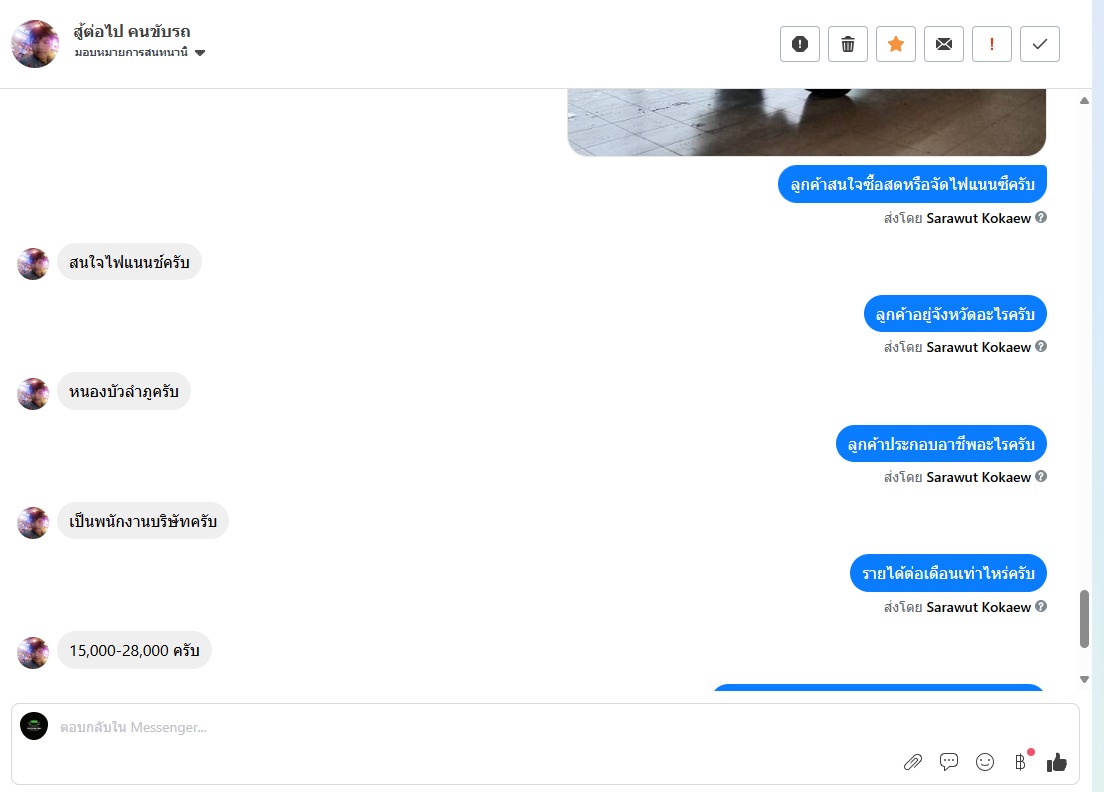Click scrollbar down arrow in chat pane
The image size is (1104, 792).
(1084, 679)
